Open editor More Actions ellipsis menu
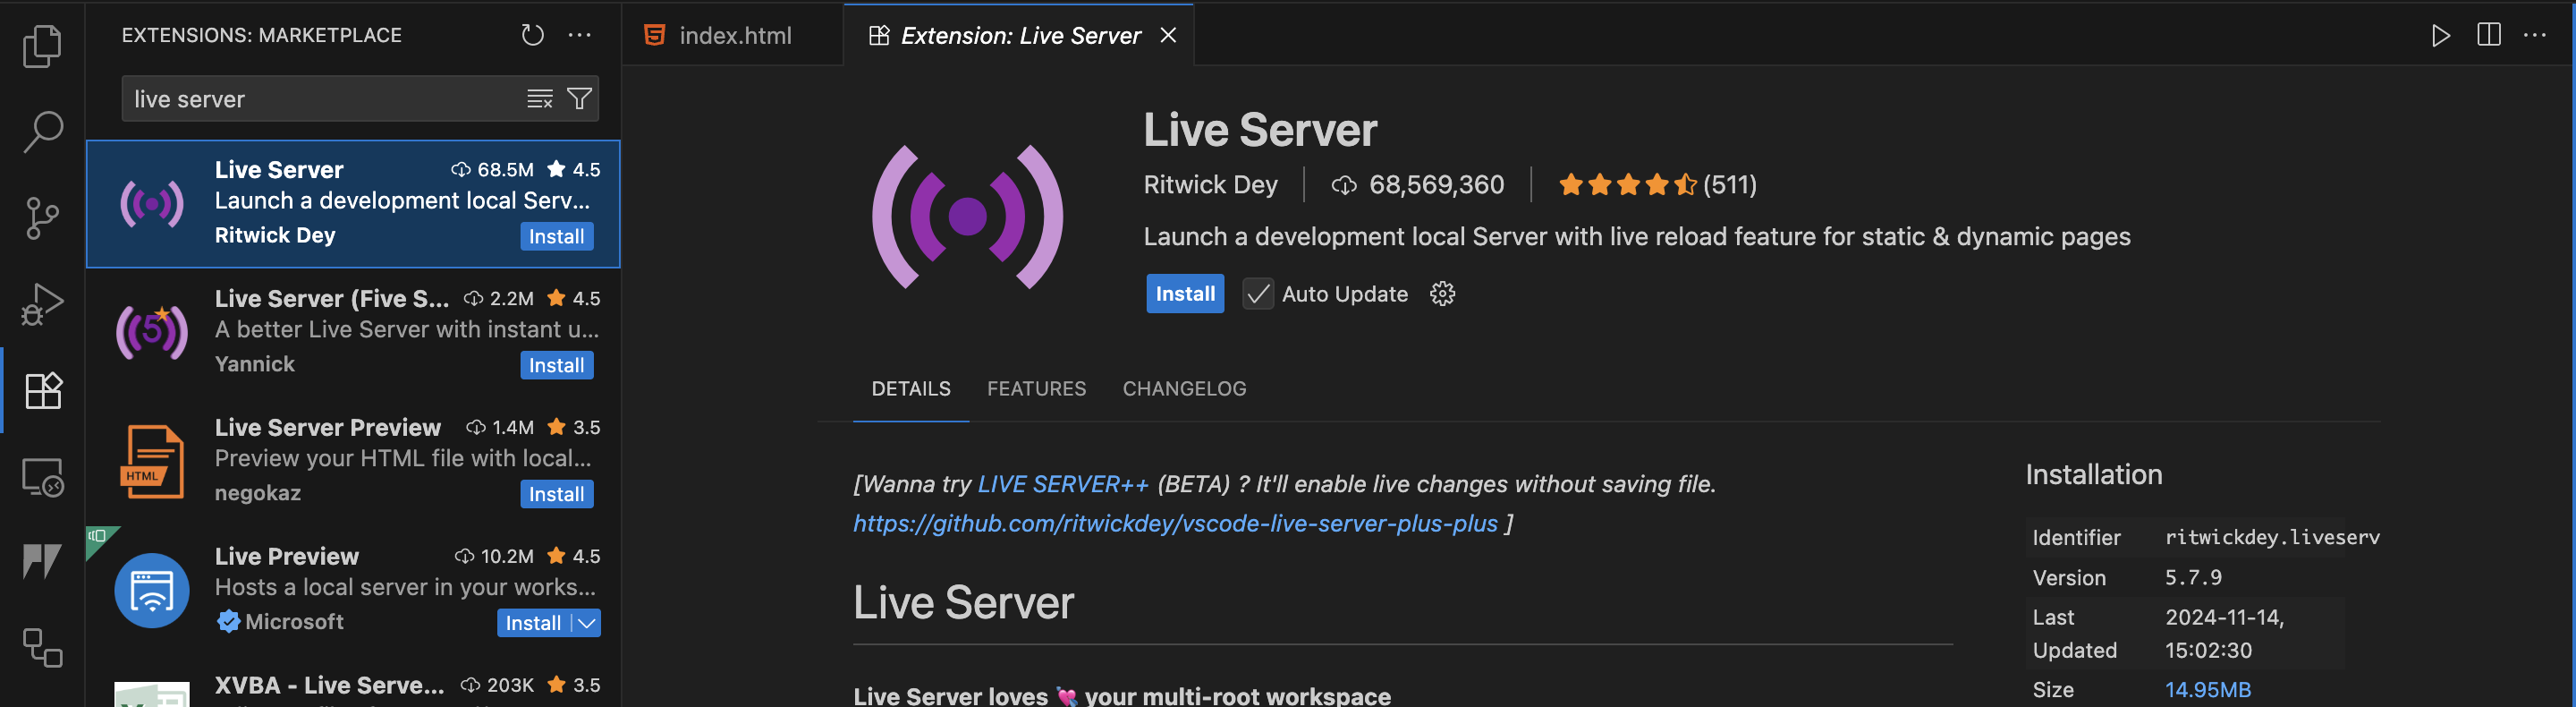2576x707 pixels. [x=2534, y=35]
